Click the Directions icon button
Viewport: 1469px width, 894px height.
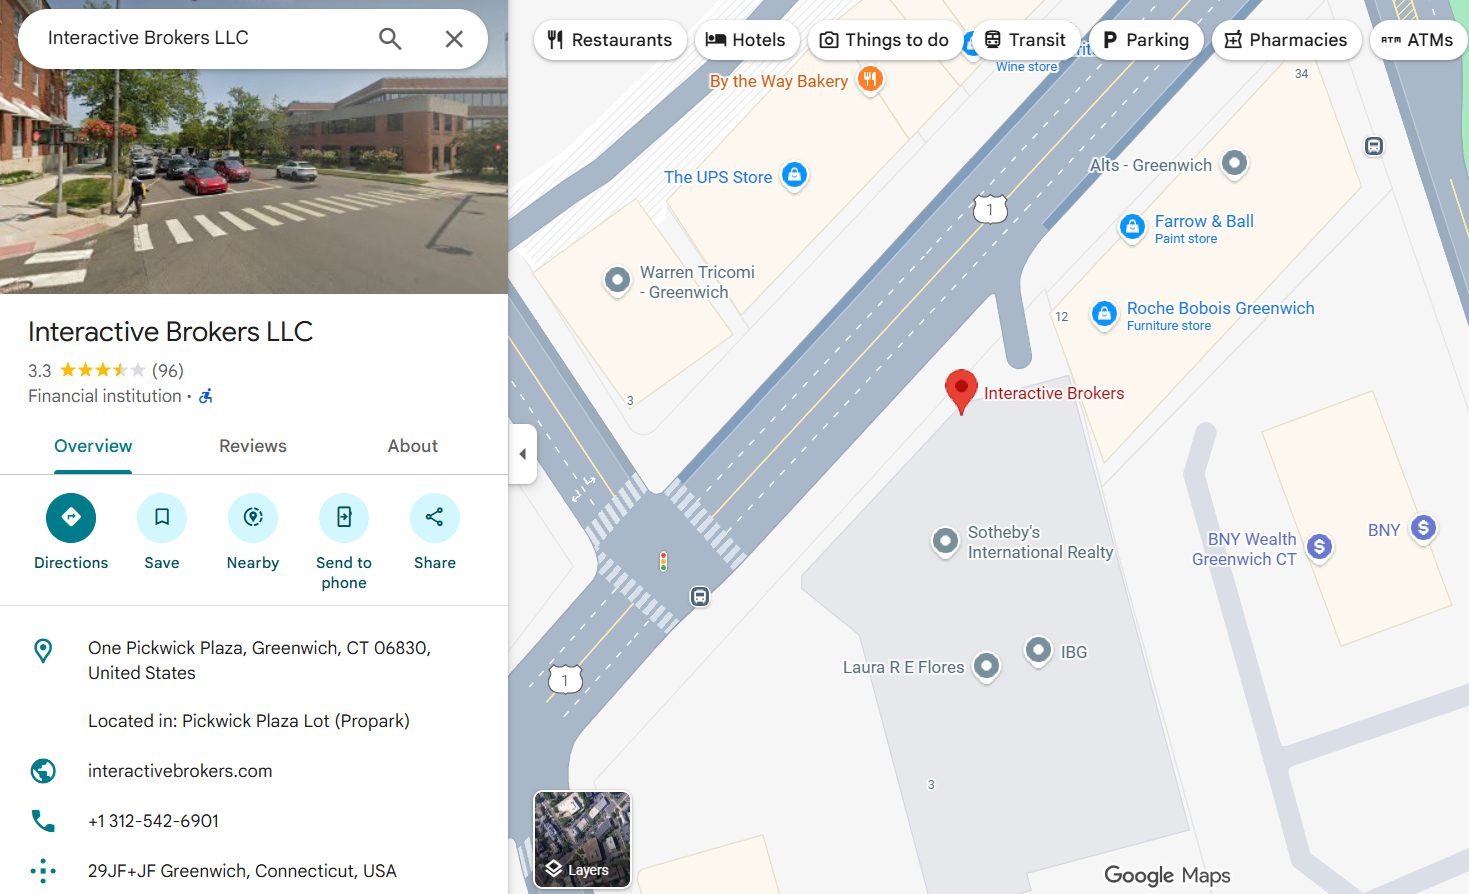(71, 518)
